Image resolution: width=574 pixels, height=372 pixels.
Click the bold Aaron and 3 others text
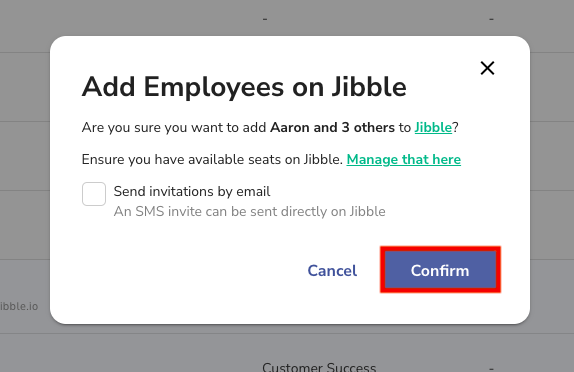(332, 127)
